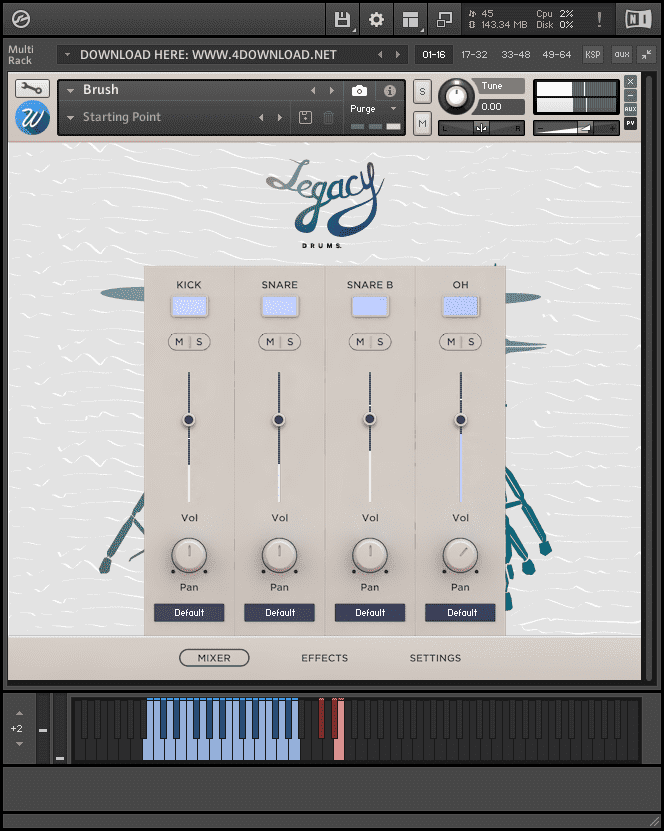Click the OH volume fader handle

coord(461,420)
